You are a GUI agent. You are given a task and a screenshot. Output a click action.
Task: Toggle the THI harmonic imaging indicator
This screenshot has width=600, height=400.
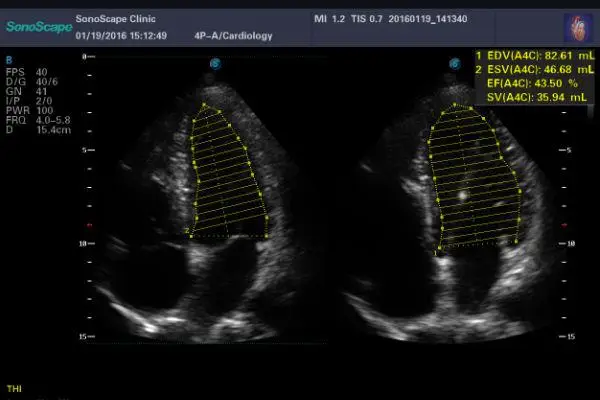[14, 387]
